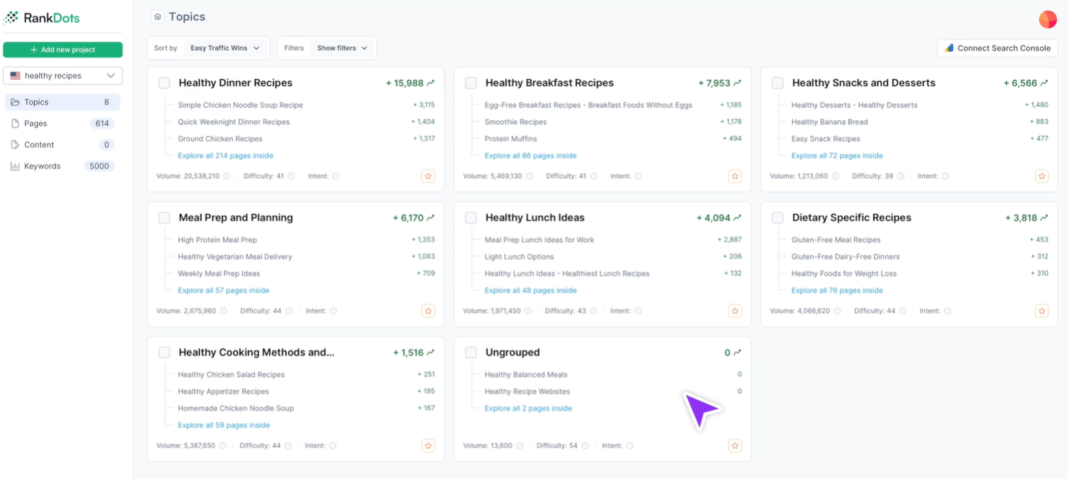
Task: Star the Meal Prep and Planning topic
Action: click(428, 311)
